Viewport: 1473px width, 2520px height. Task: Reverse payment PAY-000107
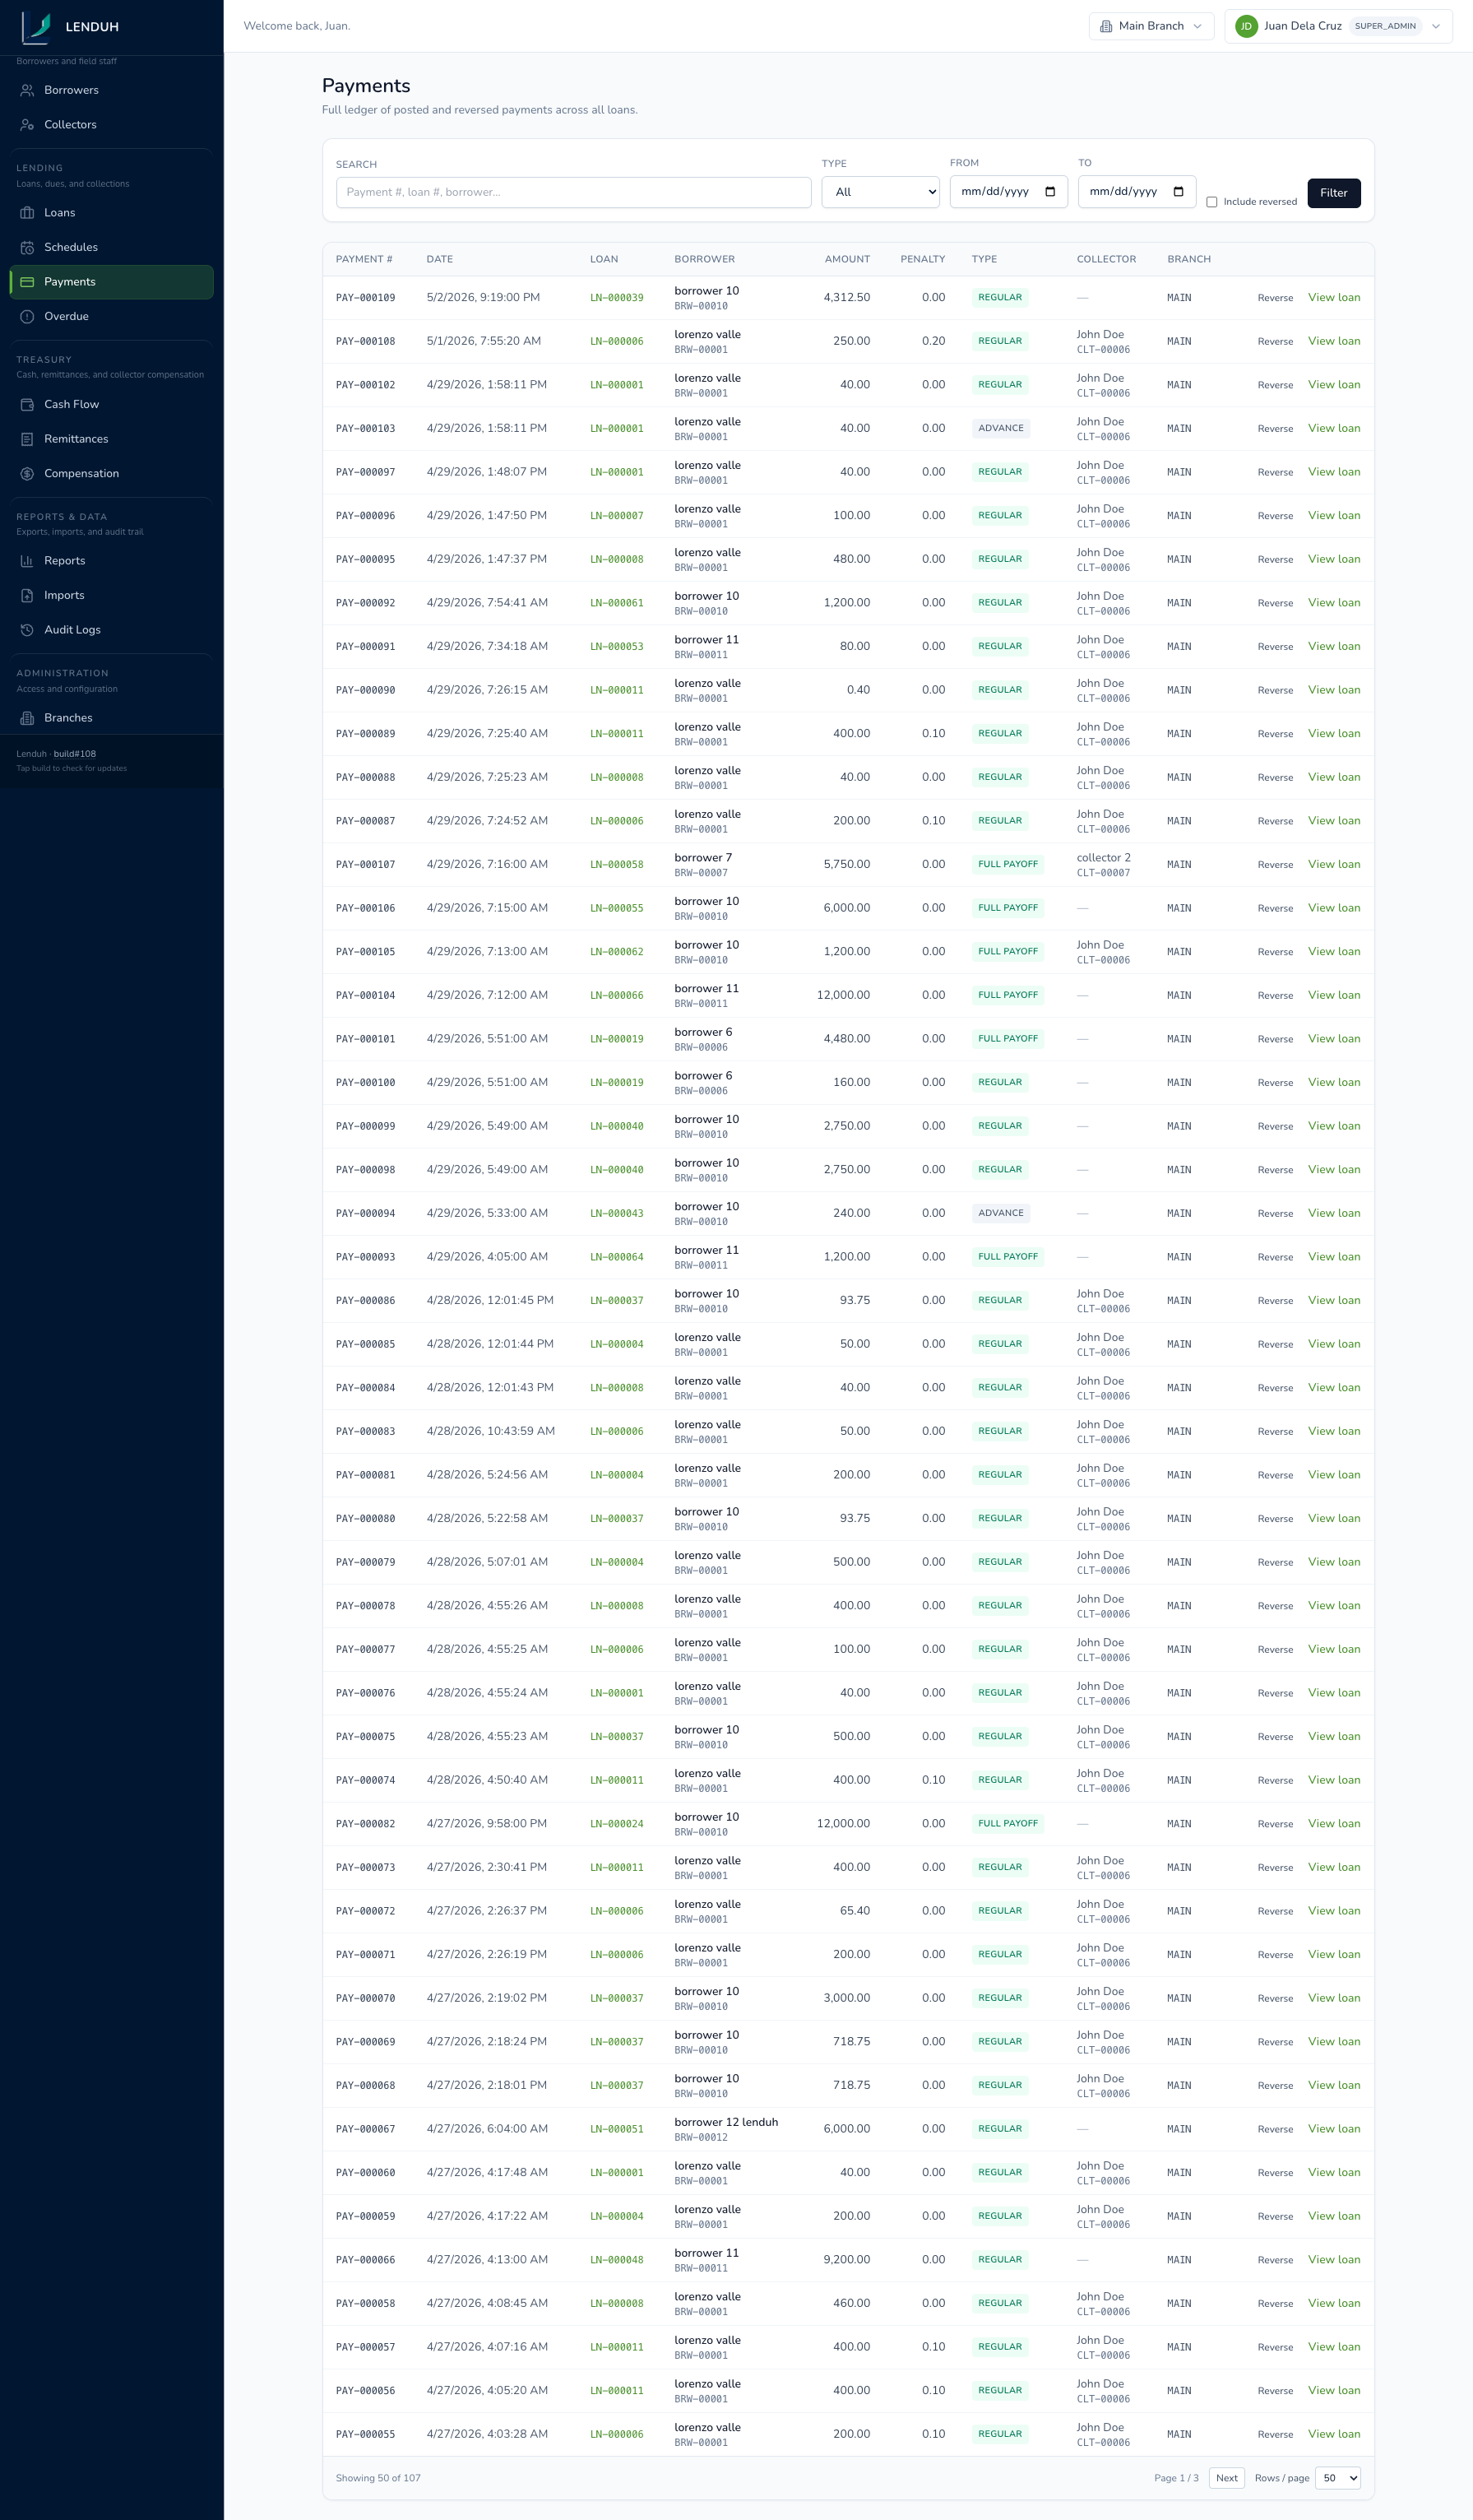point(1275,865)
